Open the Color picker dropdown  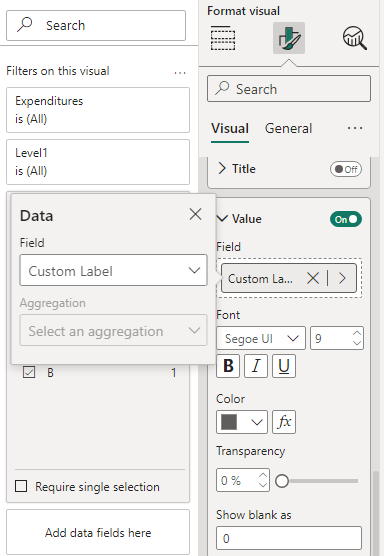[242, 422]
